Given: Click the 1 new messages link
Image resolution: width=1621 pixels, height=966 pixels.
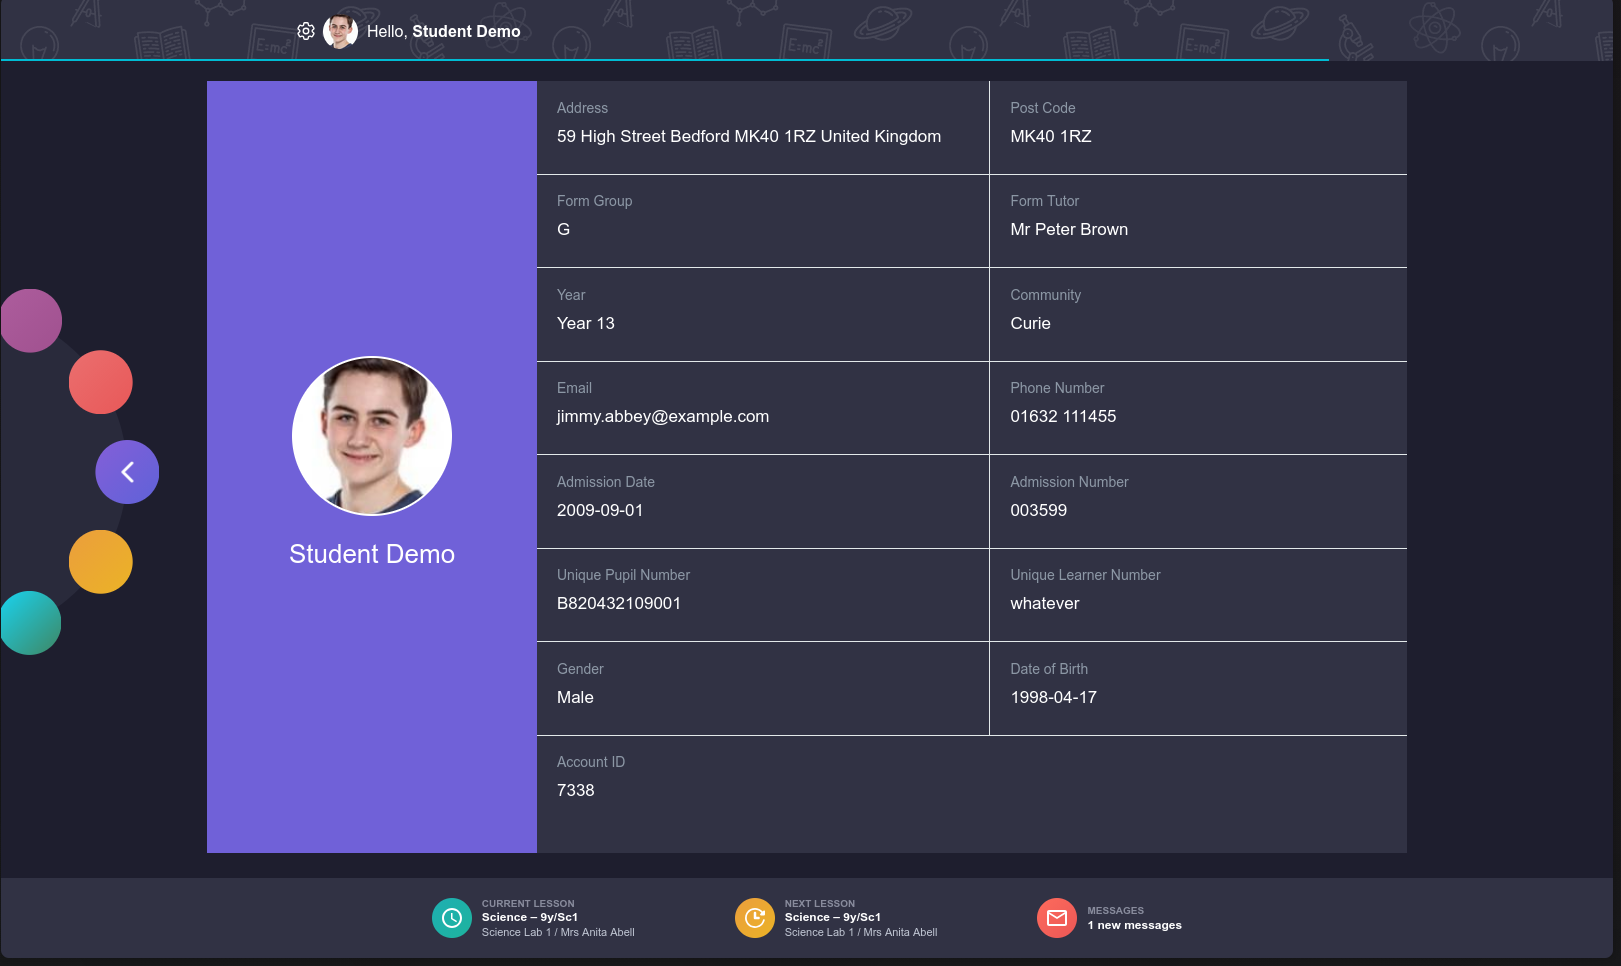Looking at the screenshot, I should click(x=1134, y=925).
